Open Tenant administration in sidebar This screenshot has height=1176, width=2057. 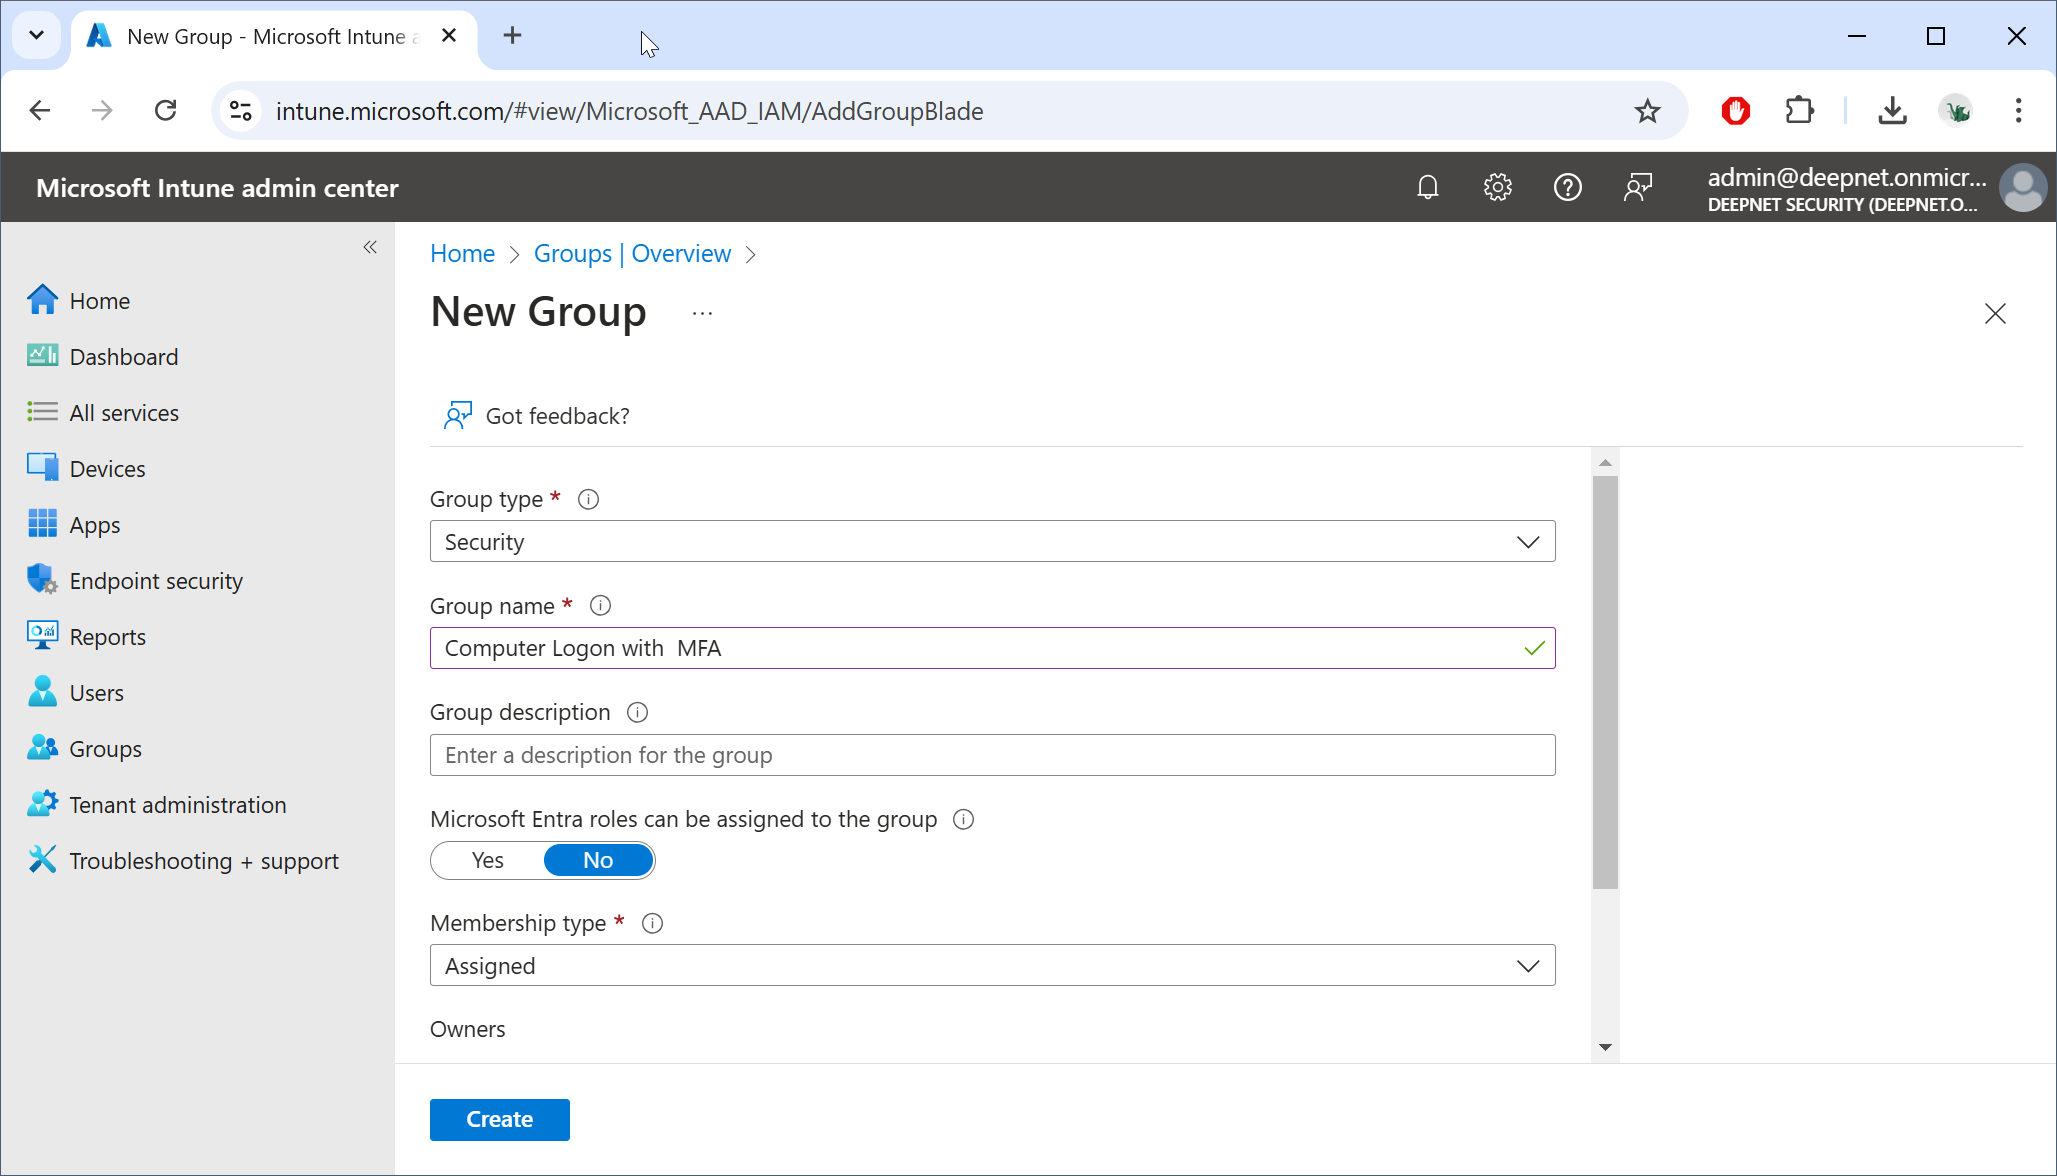(x=177, y=805)
